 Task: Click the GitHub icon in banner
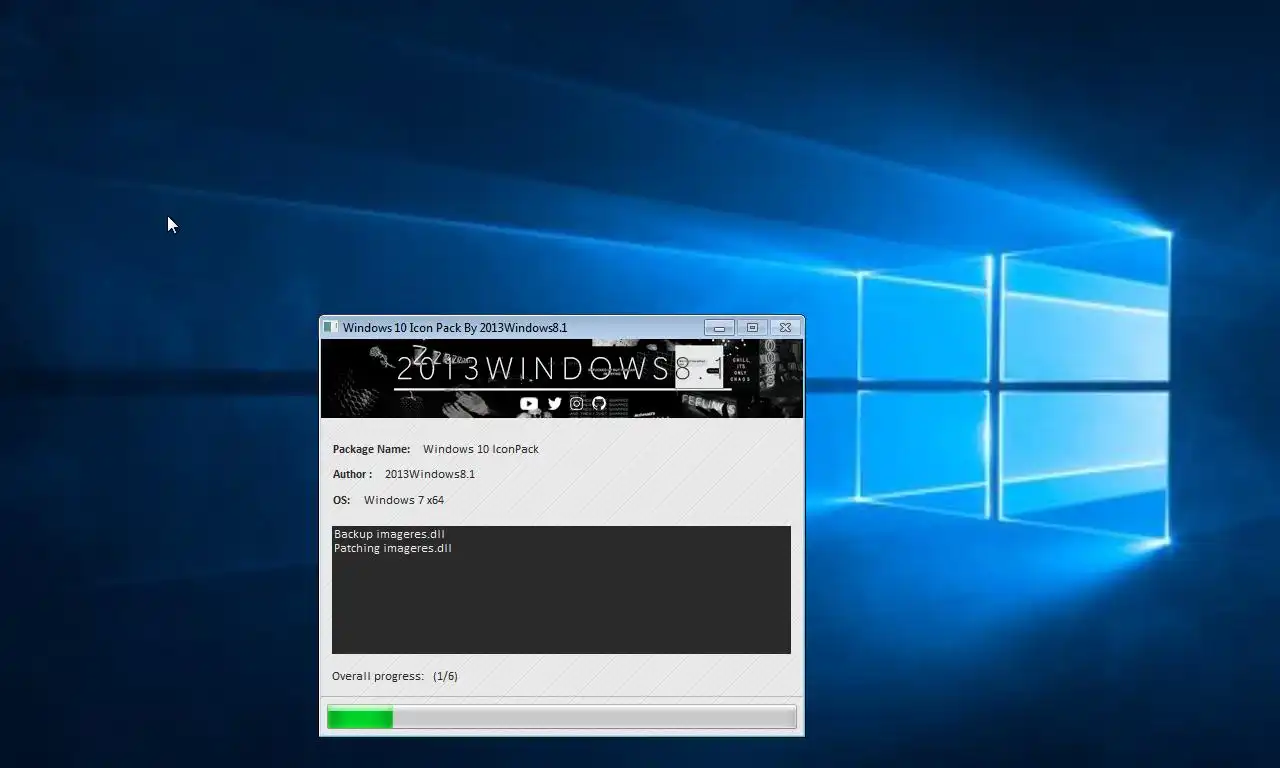point(599,403)
